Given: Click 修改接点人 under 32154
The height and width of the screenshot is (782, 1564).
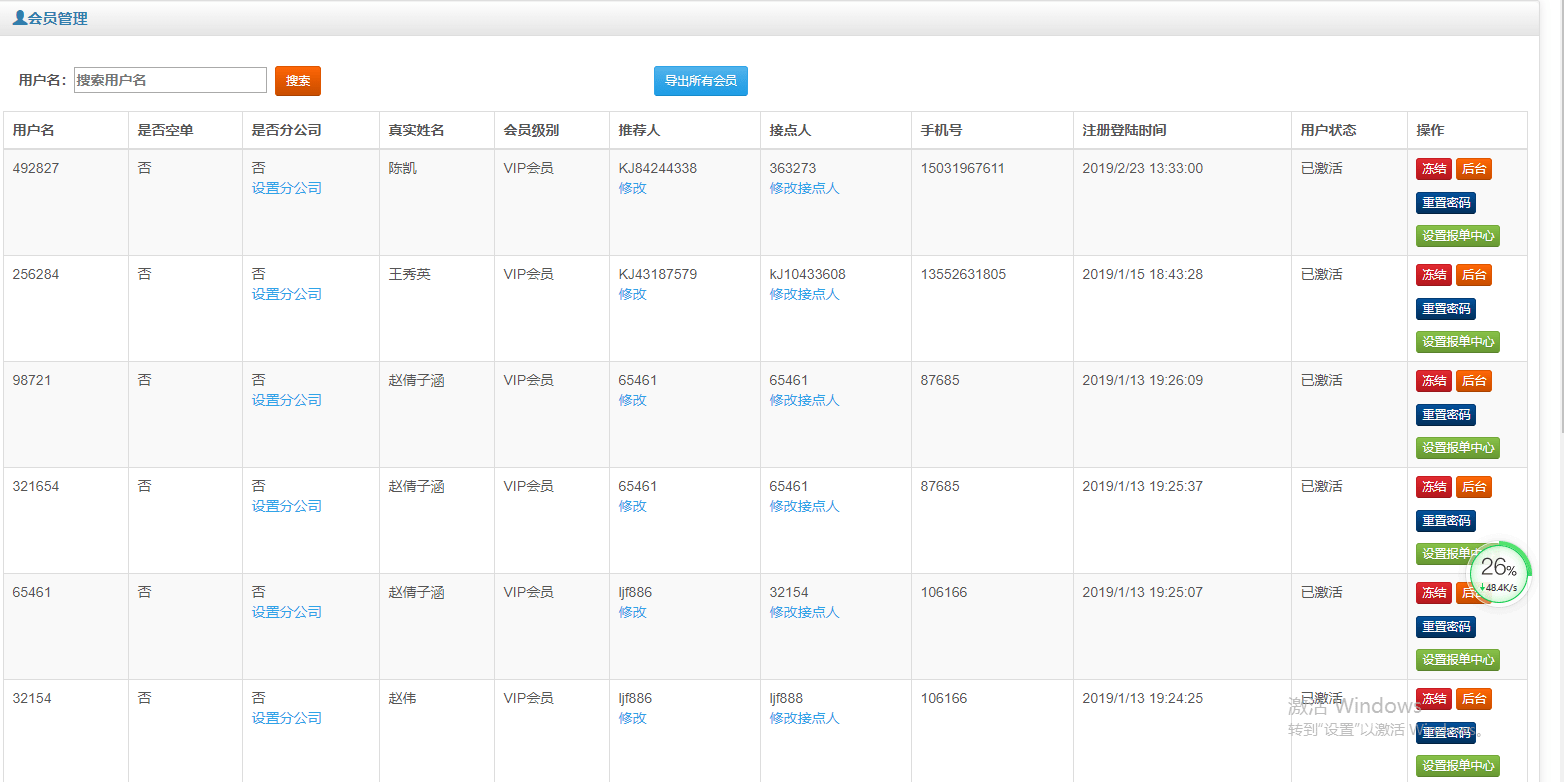Looking at the screenshot, I should coord(804,612).
